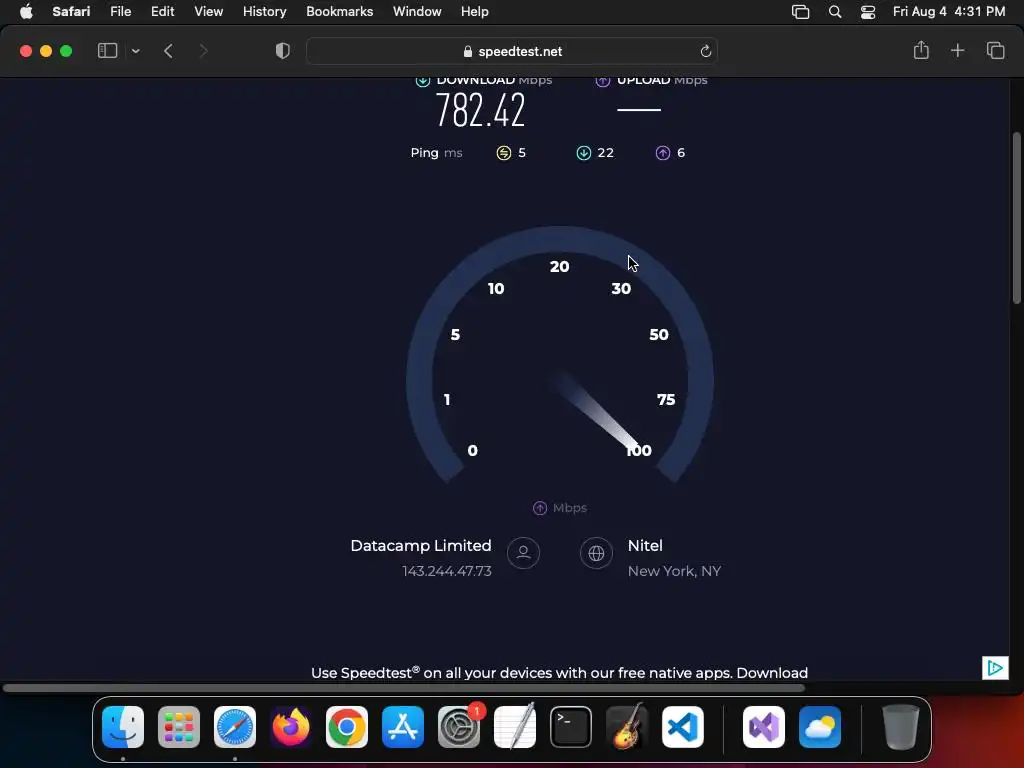Open the privacy report shield icon
Viewport: 1024px width, 768px height.
pos(283,51)
